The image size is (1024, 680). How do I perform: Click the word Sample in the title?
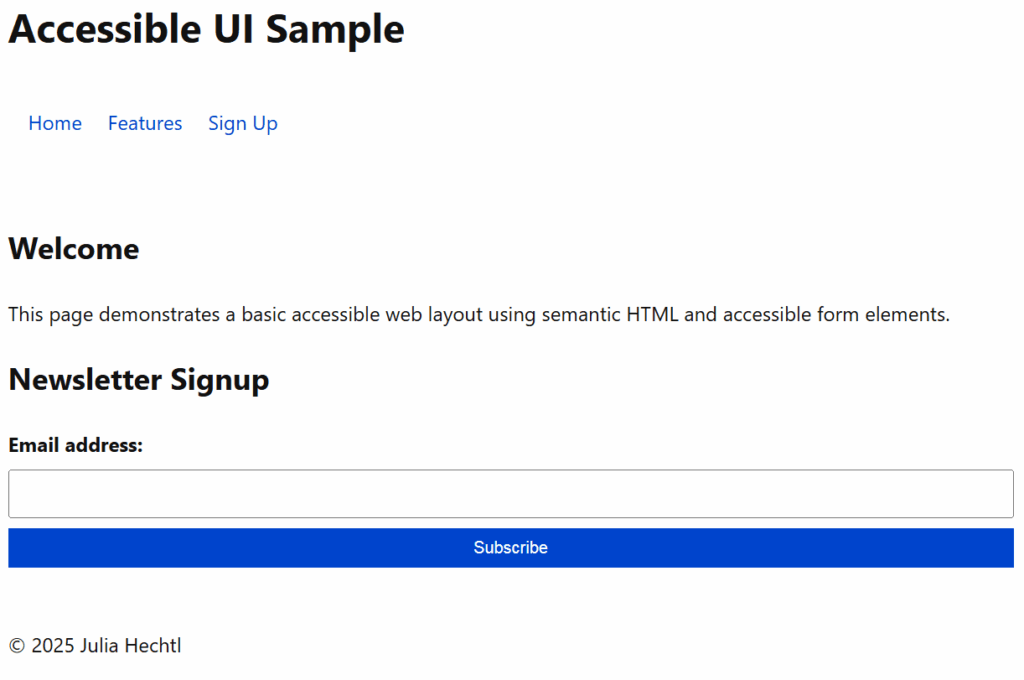[335, 29]
